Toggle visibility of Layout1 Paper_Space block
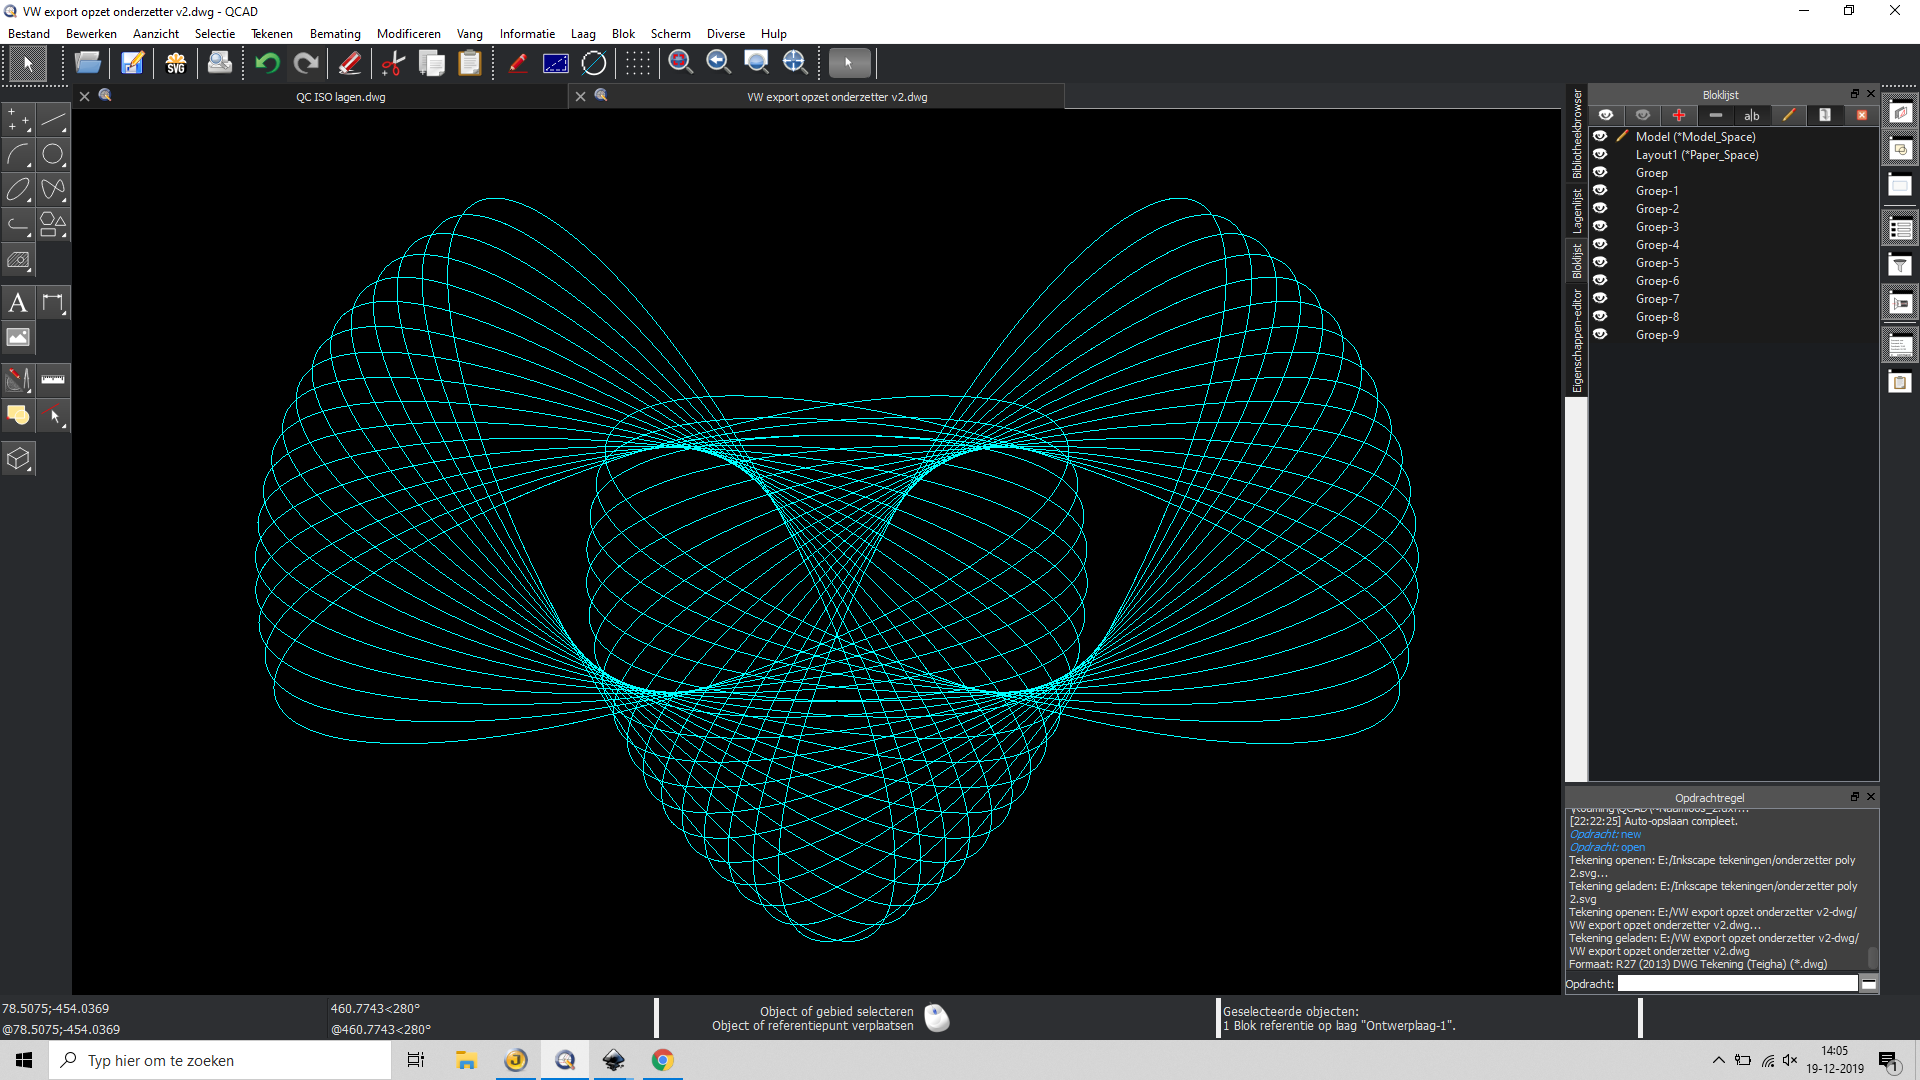 click(x=1600, y=155)
